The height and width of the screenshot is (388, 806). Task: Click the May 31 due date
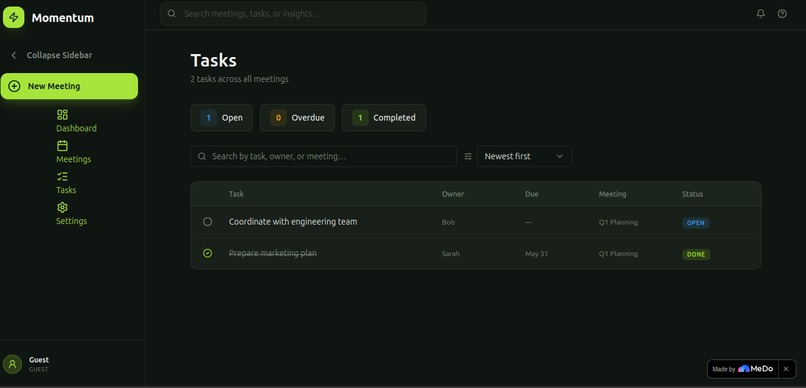click(537, 254)
